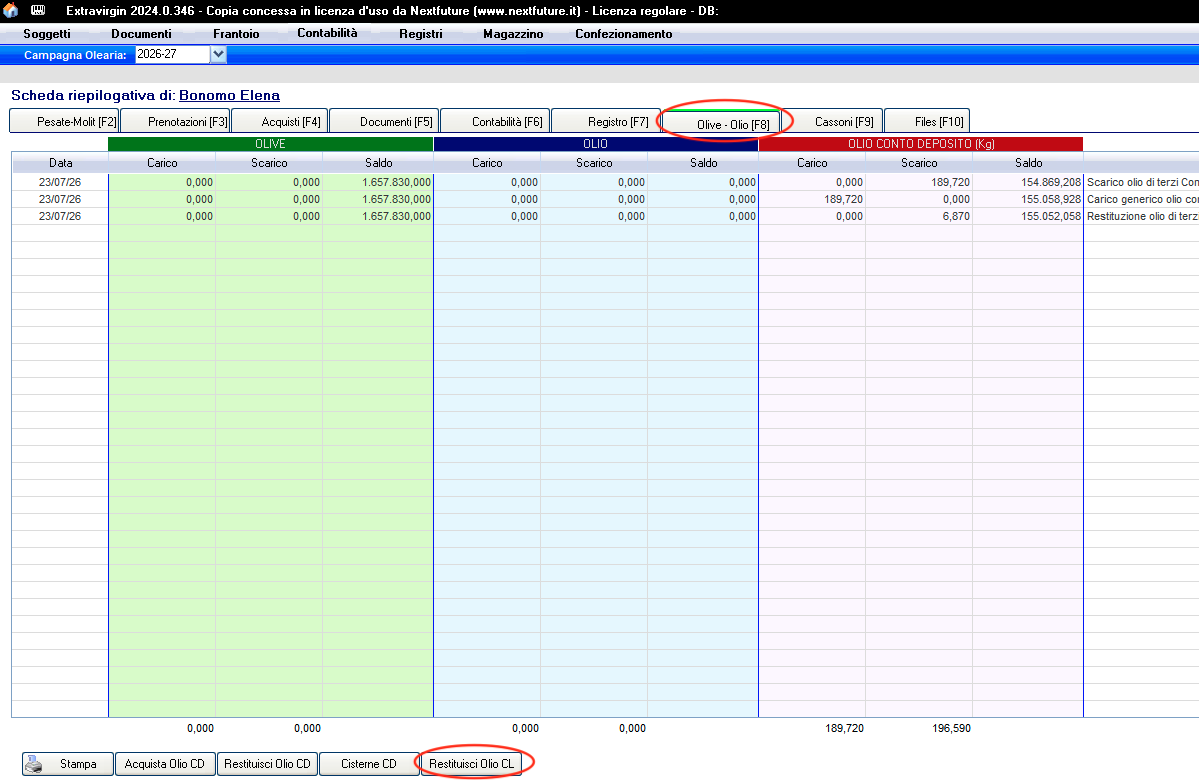Click the printer icon on Stampa button
Image resolution: width=1199 pixels, height=780 pixels.
coord(34,764)
